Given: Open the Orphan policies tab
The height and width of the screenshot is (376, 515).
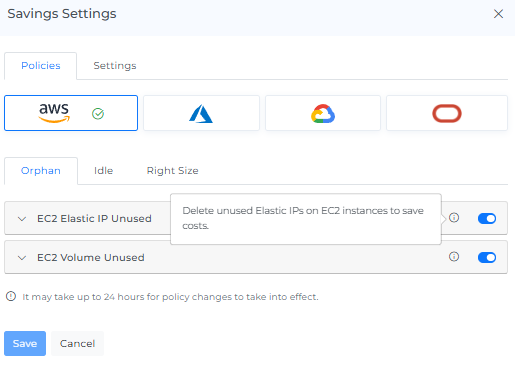Looking at the screenshot, I should tap(41, 171).
